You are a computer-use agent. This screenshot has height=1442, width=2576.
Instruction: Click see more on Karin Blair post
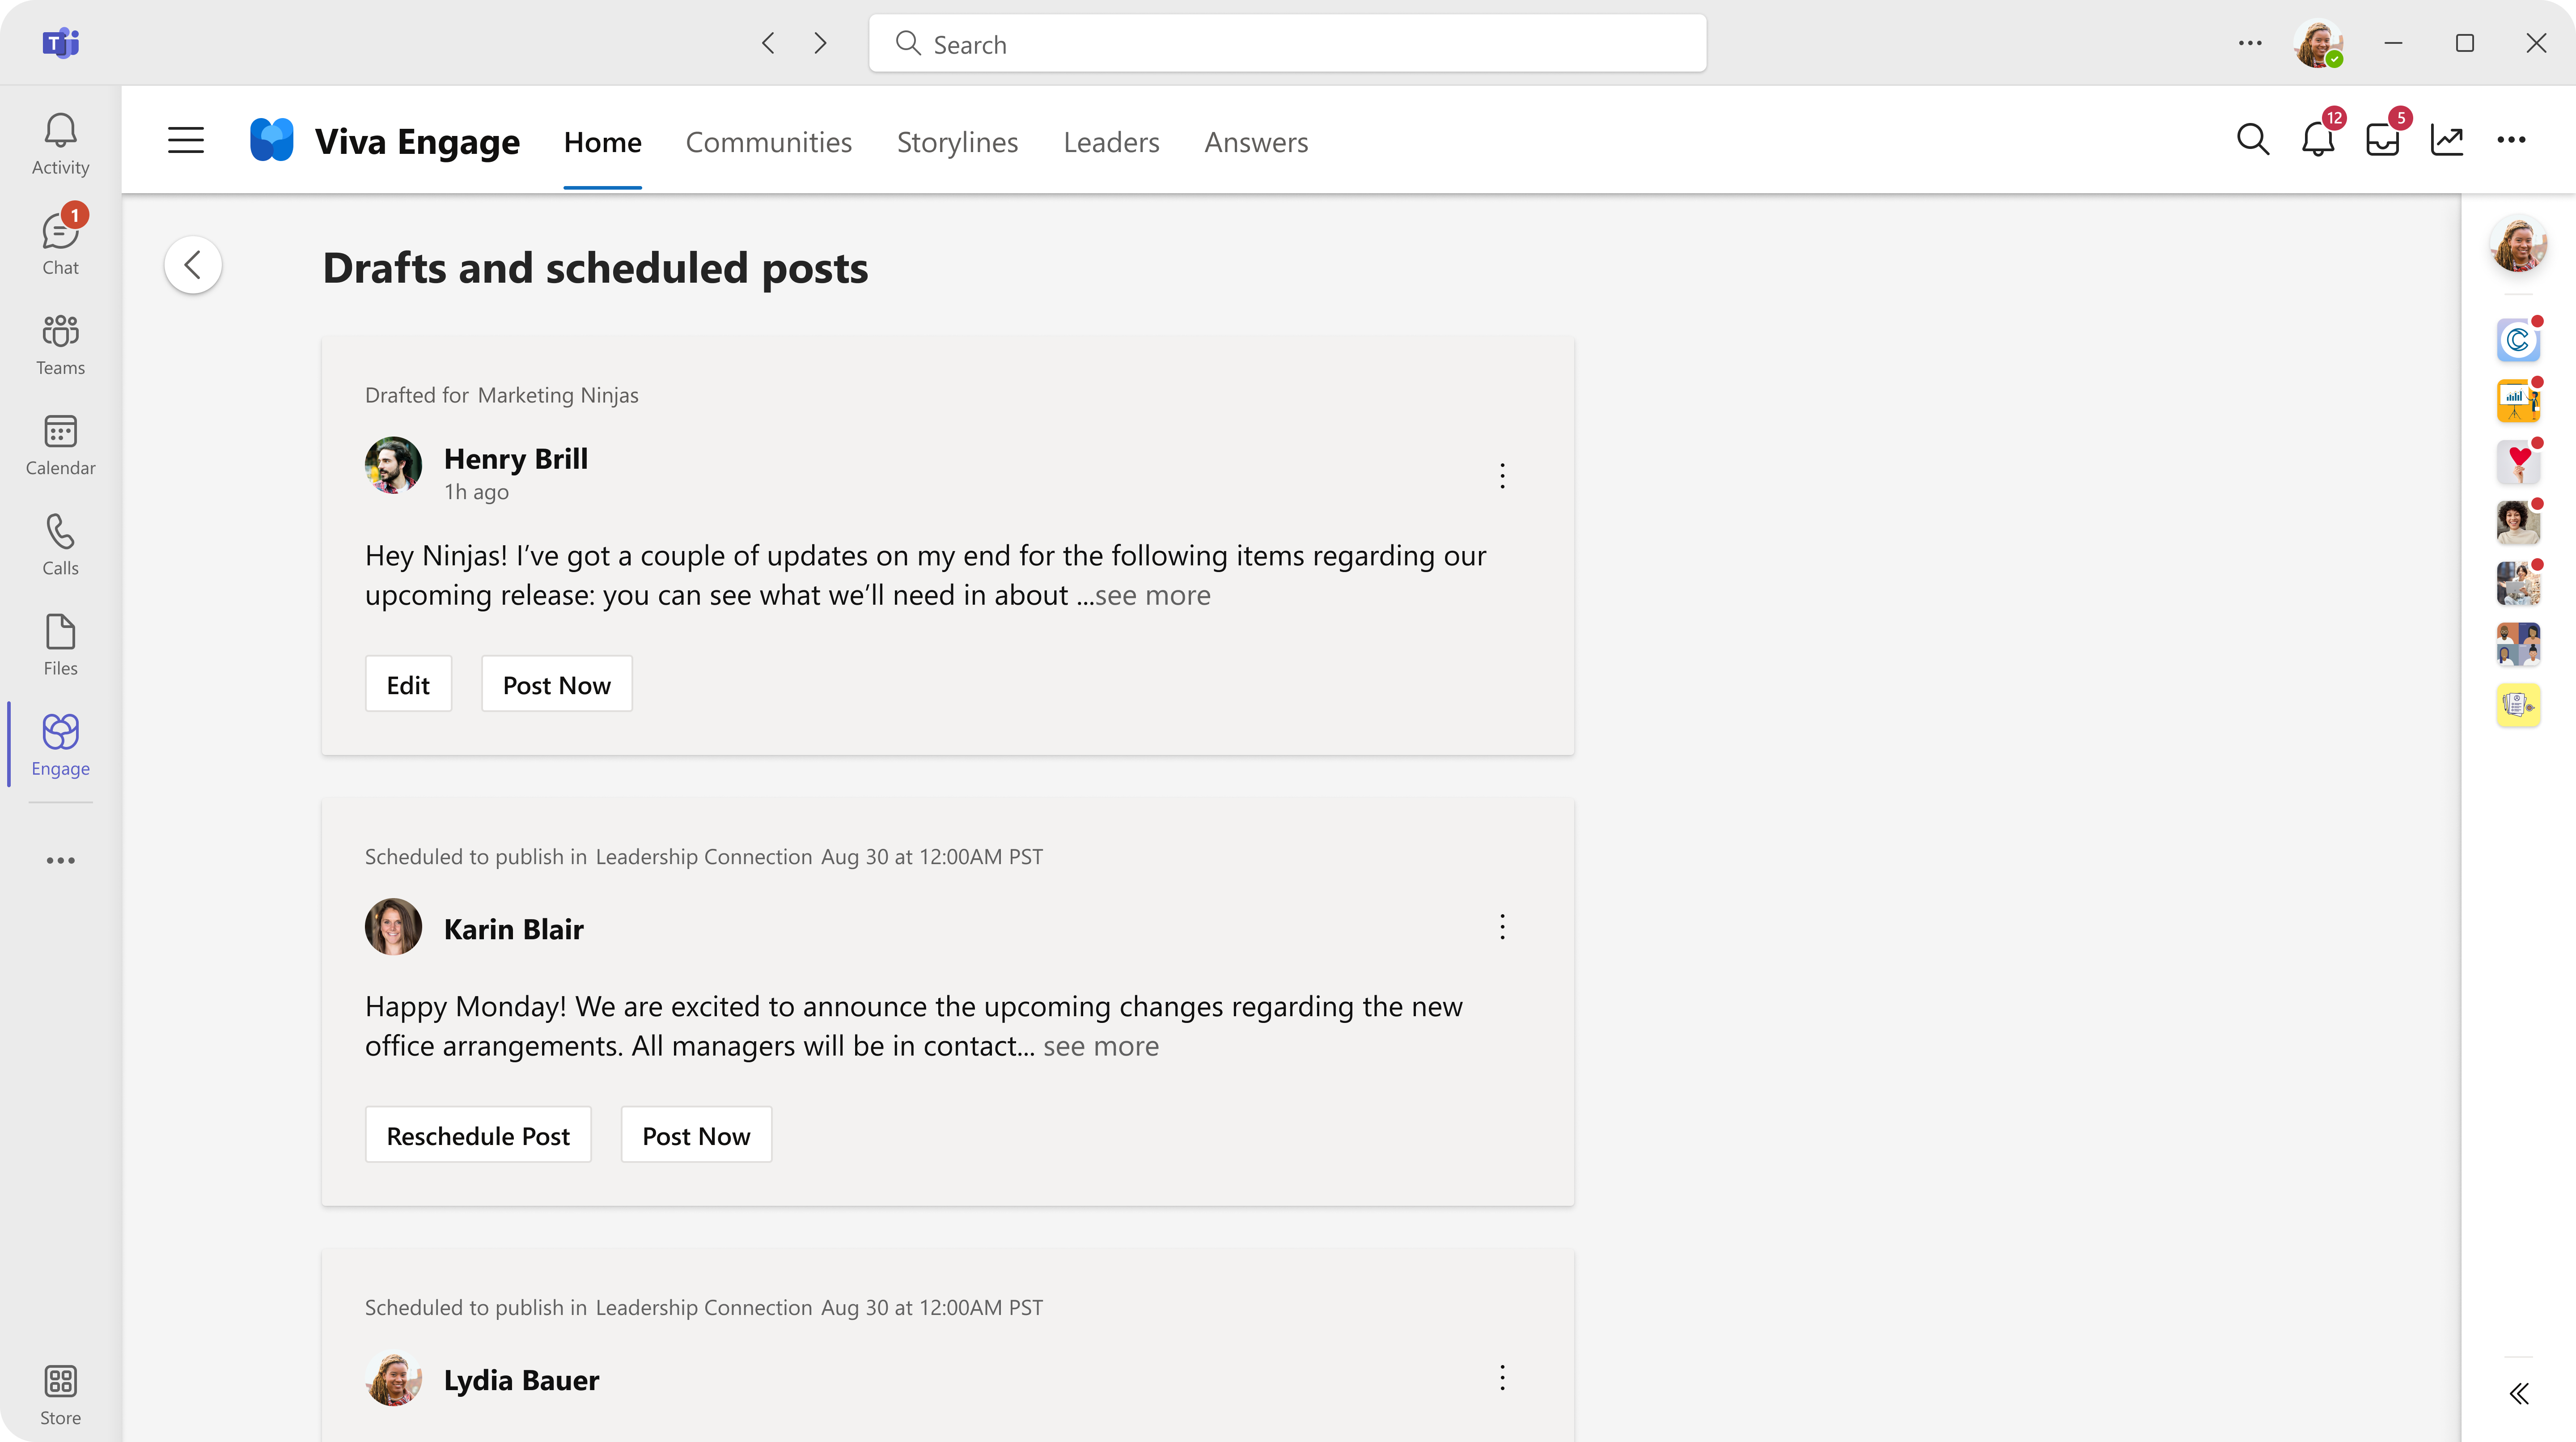pyautogui.click(x=1099, y=1044)
